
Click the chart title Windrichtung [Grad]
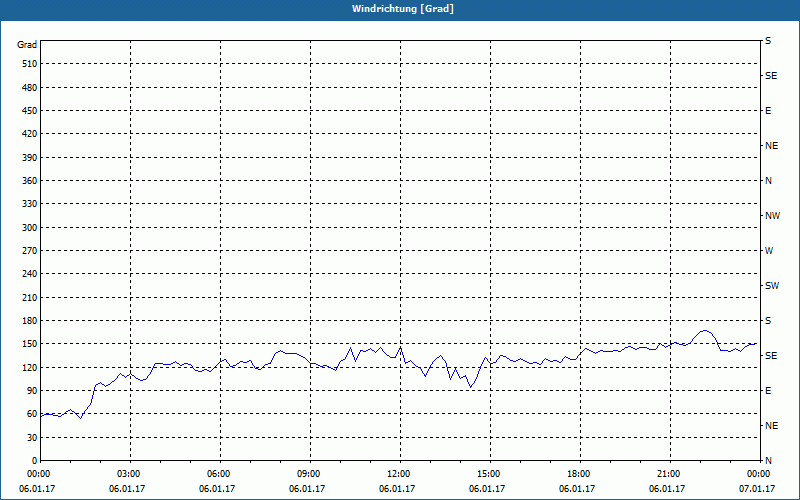403,9
